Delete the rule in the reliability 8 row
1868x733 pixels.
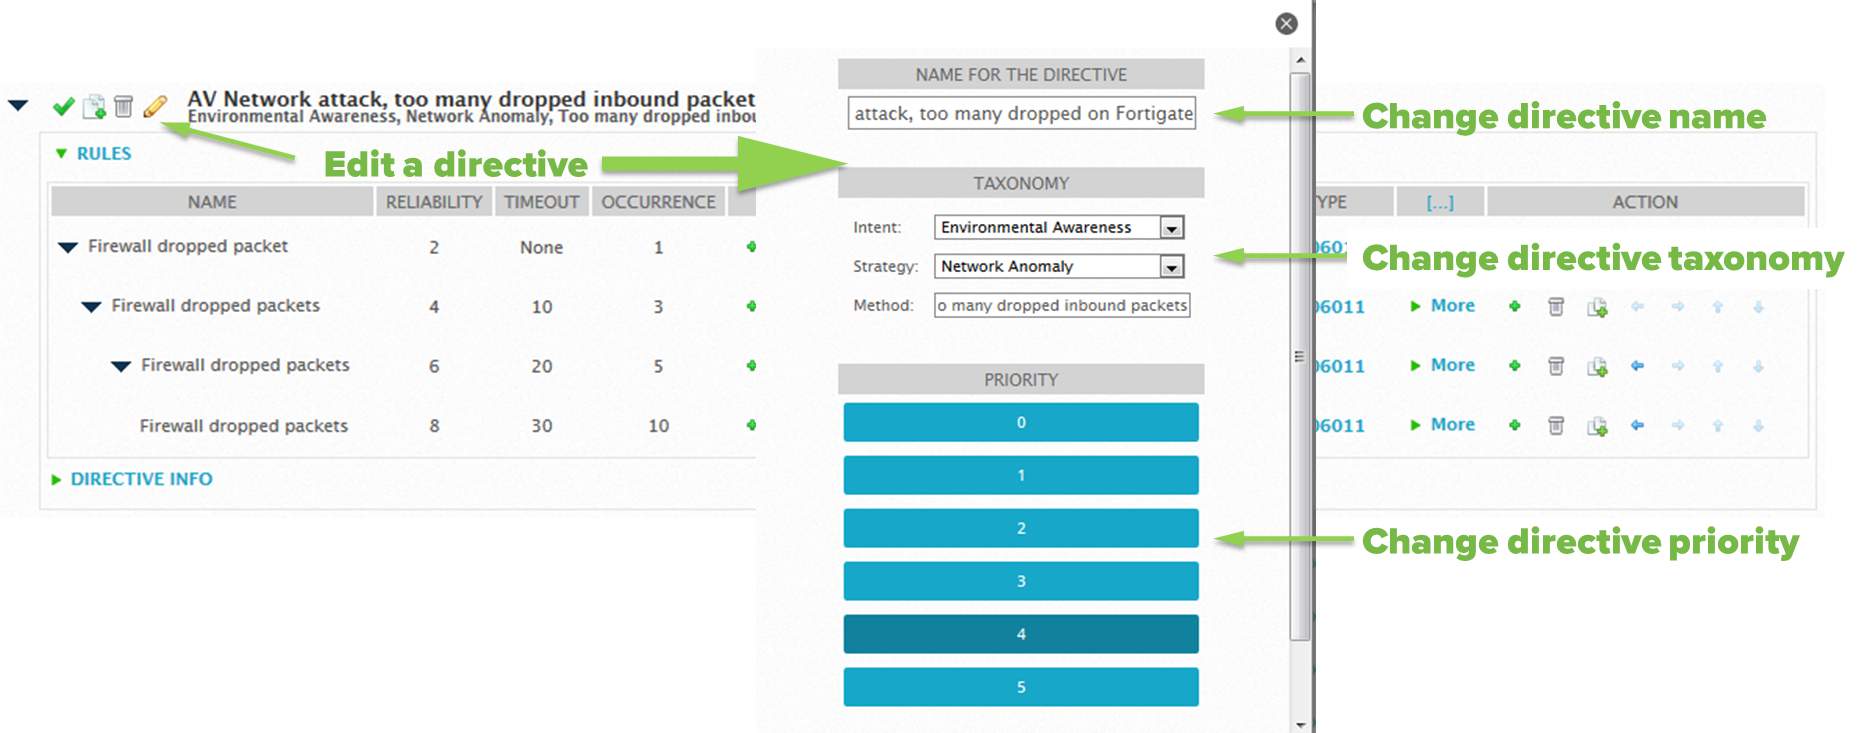[x=1556, y=425]
